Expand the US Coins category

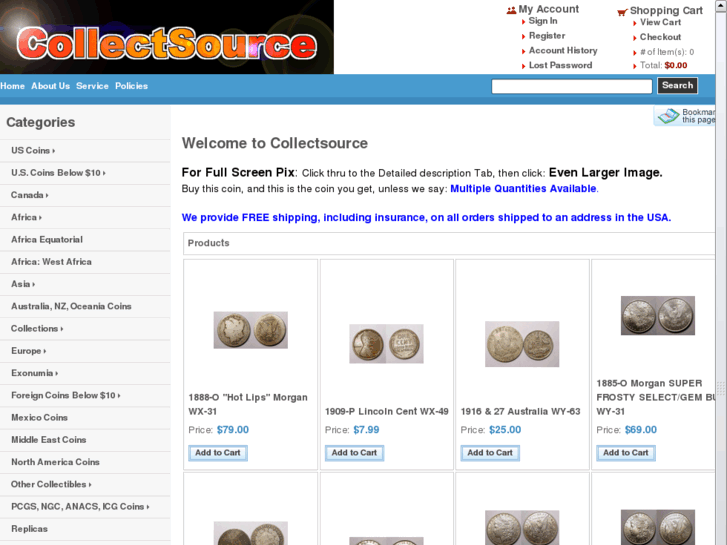pos(33,150)
